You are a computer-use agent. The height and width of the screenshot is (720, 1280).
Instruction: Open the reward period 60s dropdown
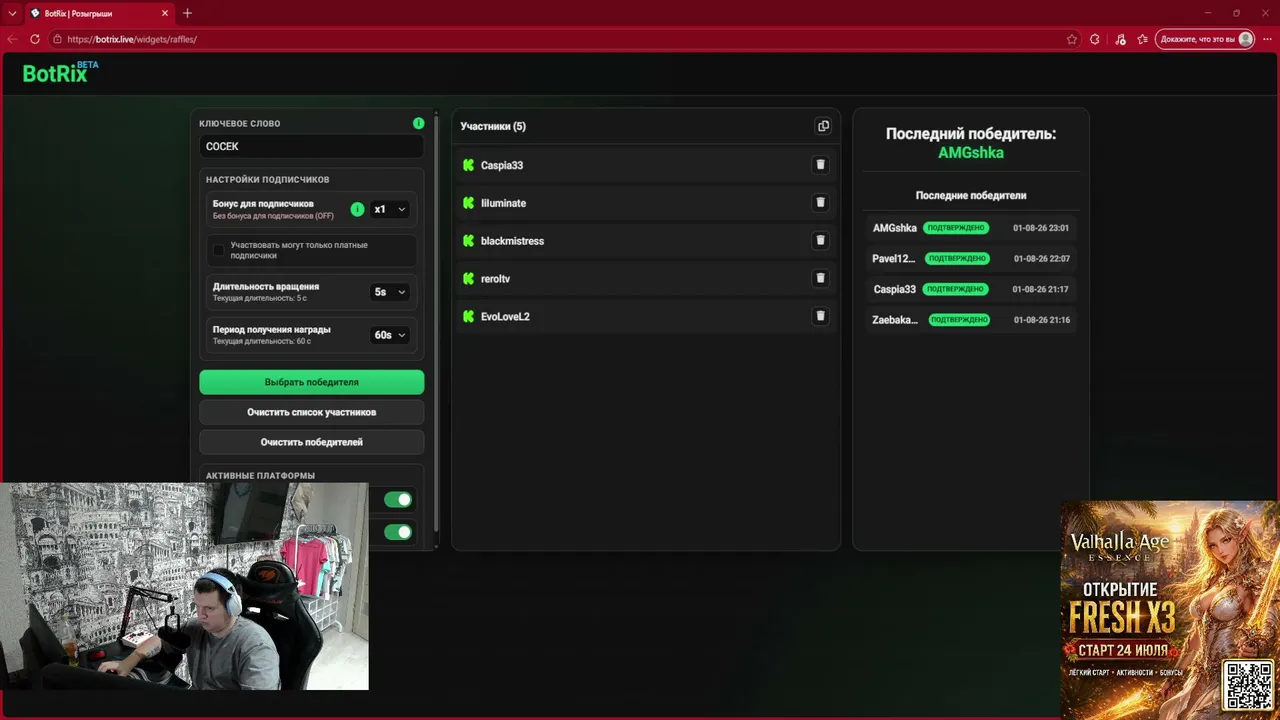[390, 335]
